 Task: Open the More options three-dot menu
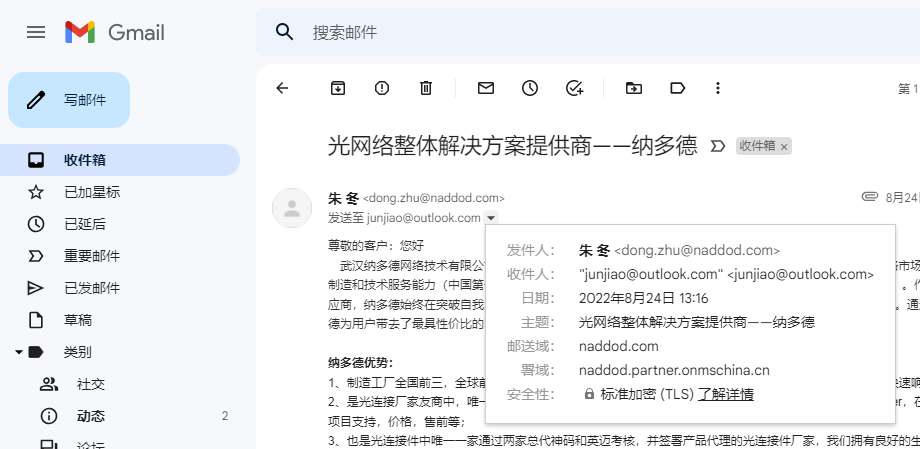point(718,88)
